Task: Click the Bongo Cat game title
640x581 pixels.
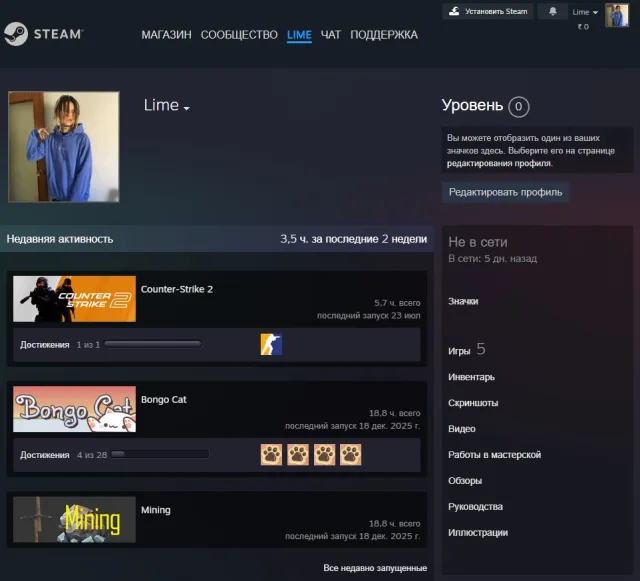Action: (164, 399)
